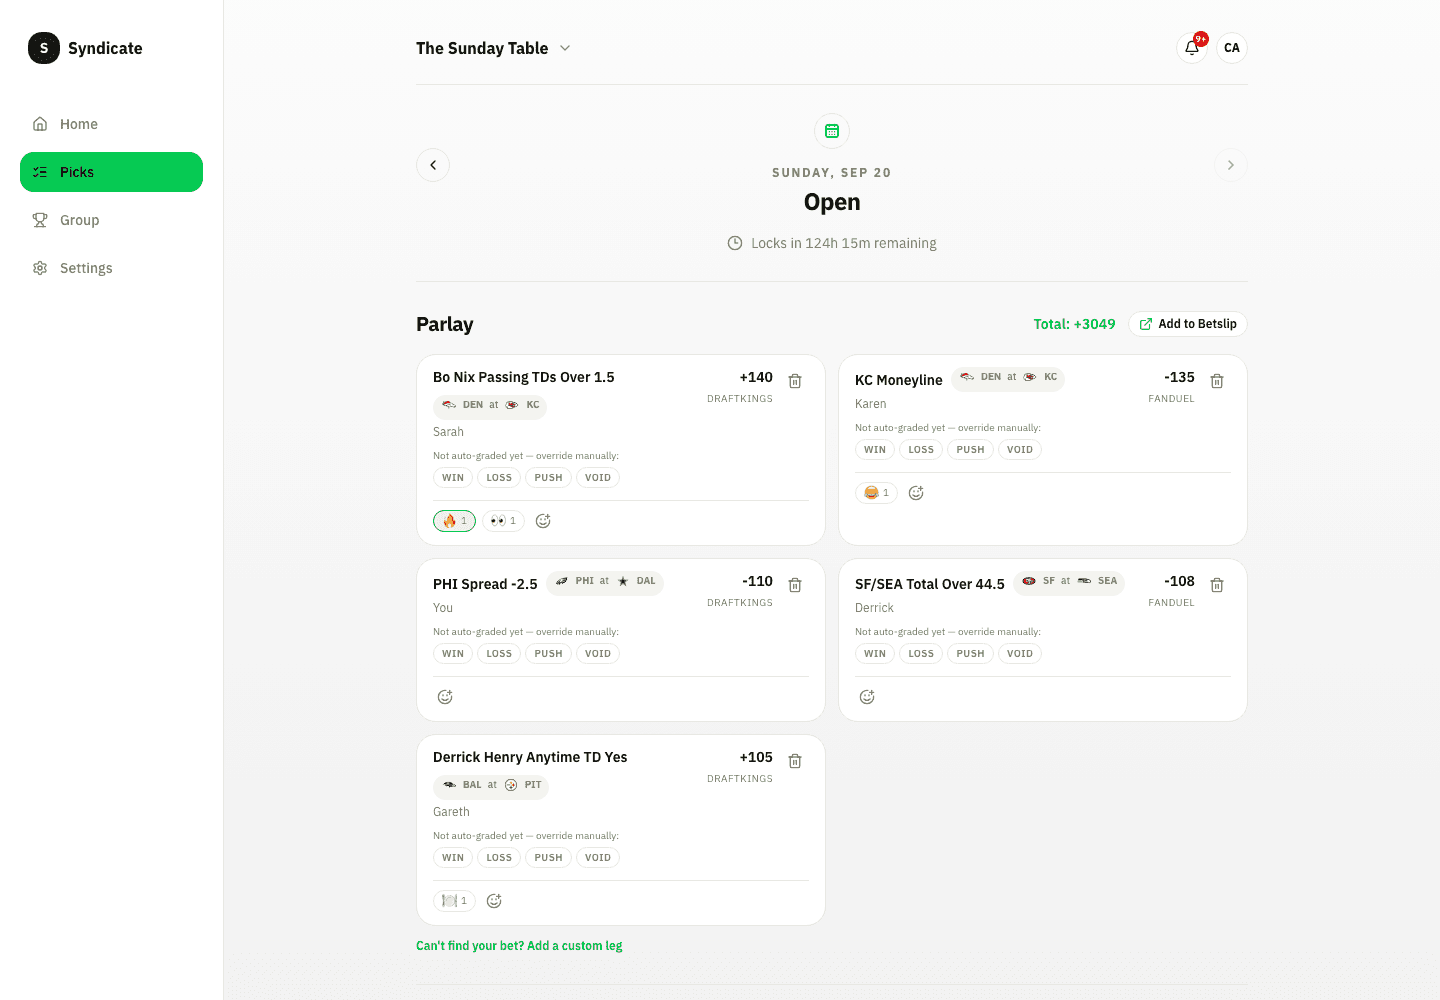Delete the Derrick Henry Anytime TD leg
Image resolution: width=1440 pixels, height=1000 pixels.
point(795,761)
